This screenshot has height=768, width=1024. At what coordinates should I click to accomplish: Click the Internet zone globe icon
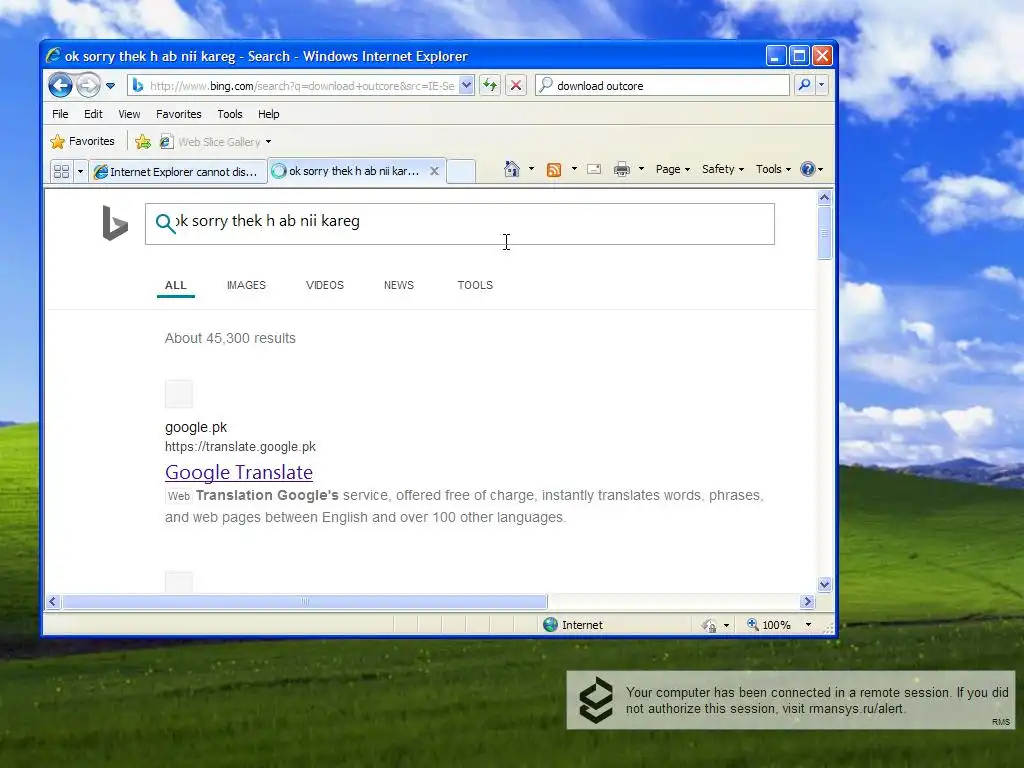[551, 625]
